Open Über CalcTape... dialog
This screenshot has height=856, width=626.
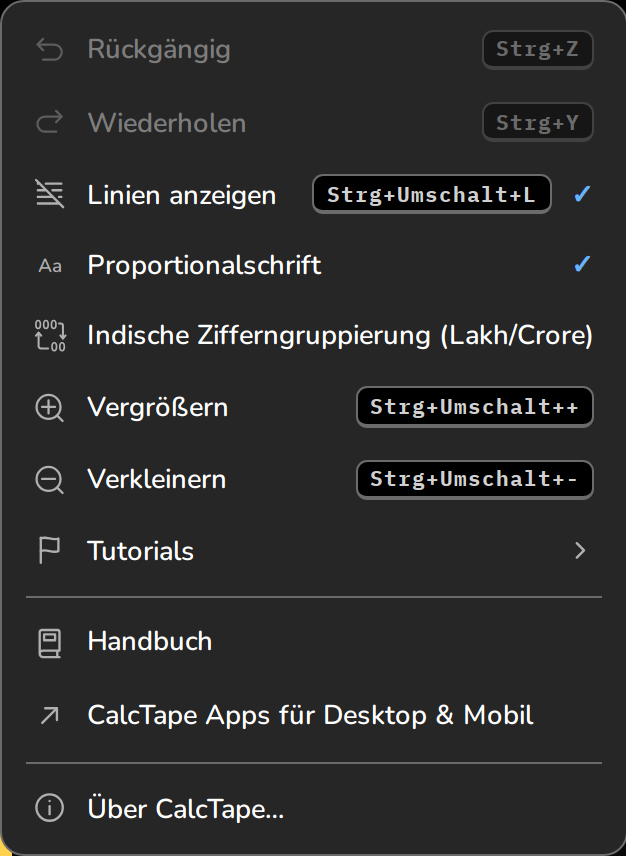point(313,808)
